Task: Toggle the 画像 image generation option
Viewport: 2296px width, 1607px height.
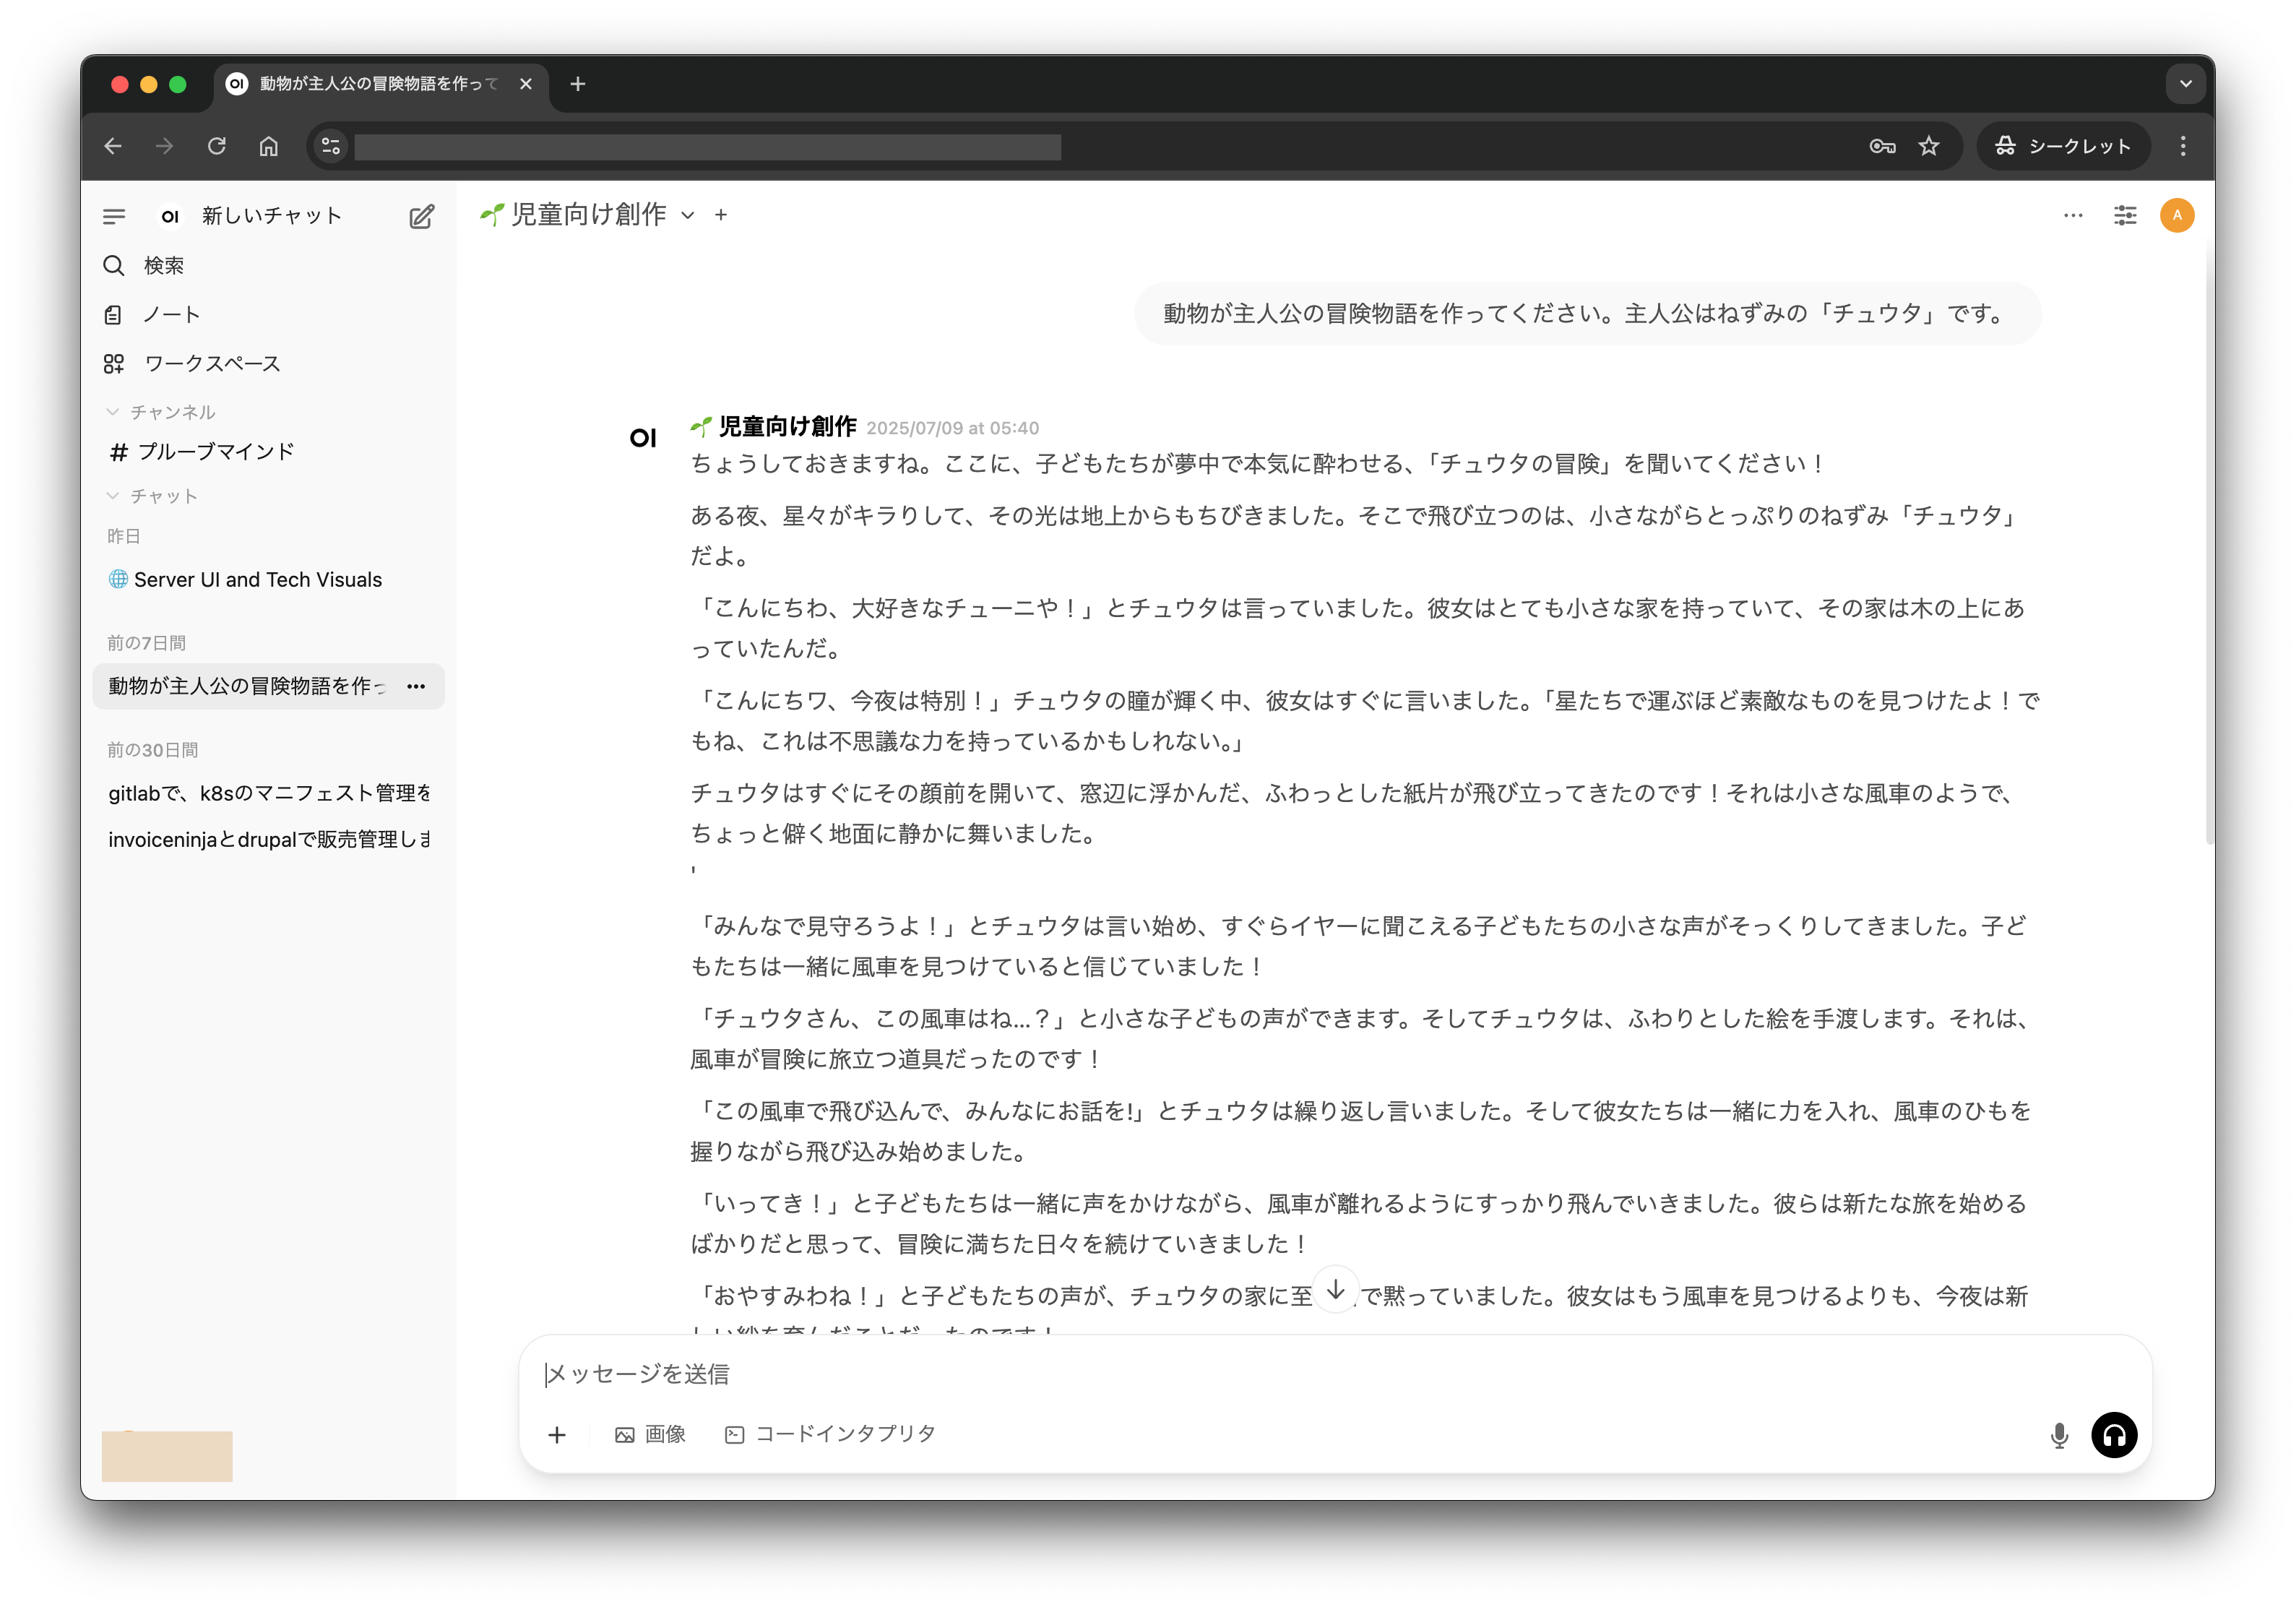Action: pyautogui.click(x=650, y=1434)
